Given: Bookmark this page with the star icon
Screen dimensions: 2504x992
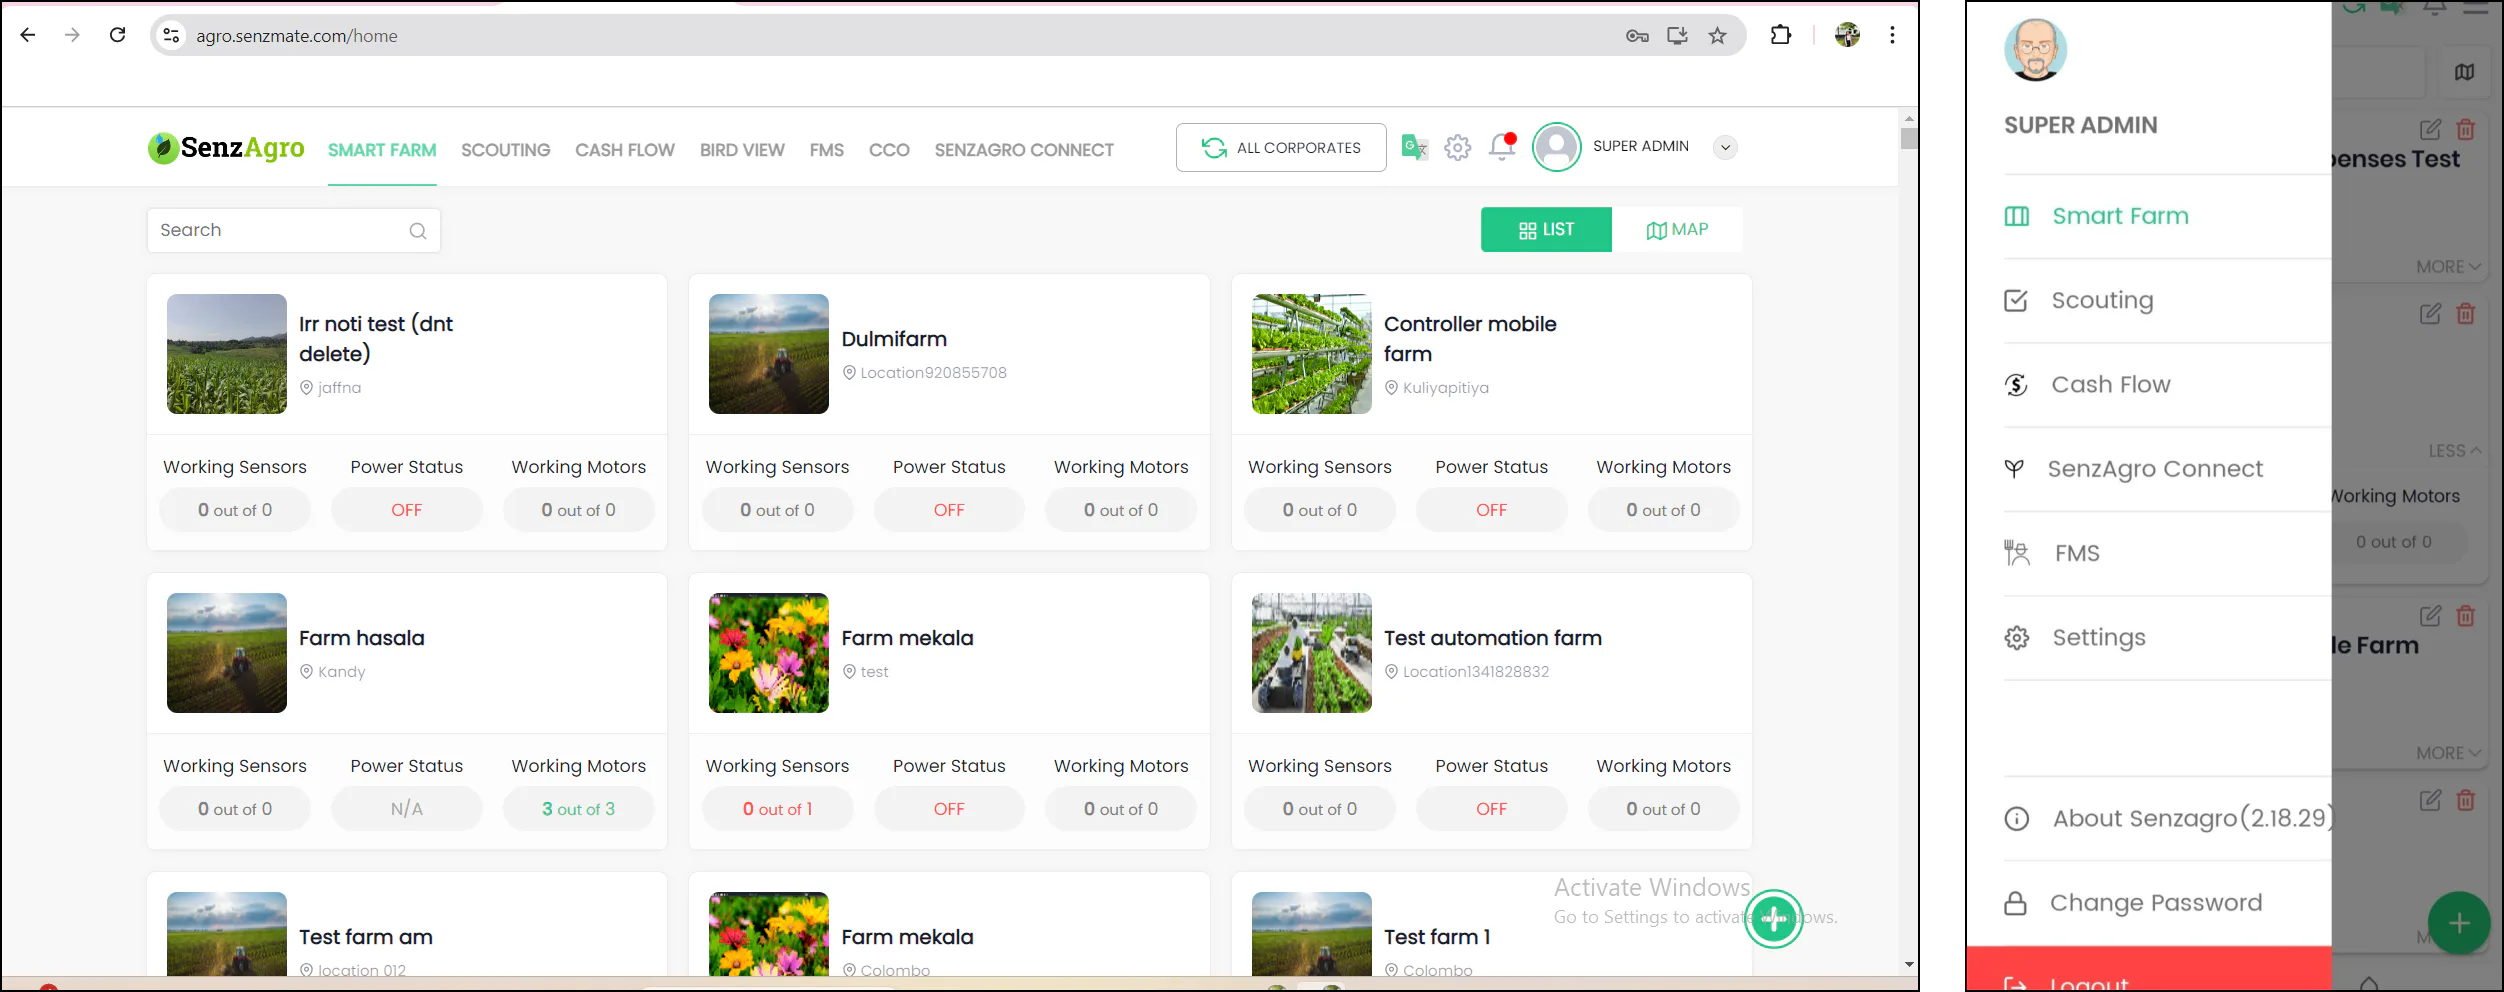Looking at the screenshot, I should point(1717,36).
